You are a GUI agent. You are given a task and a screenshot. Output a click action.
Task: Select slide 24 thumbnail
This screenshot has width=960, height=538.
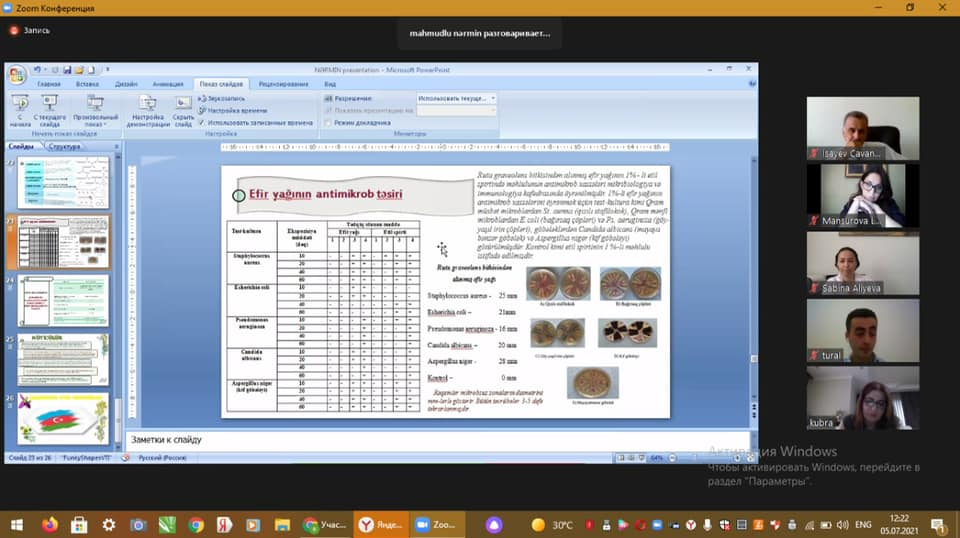63,301
